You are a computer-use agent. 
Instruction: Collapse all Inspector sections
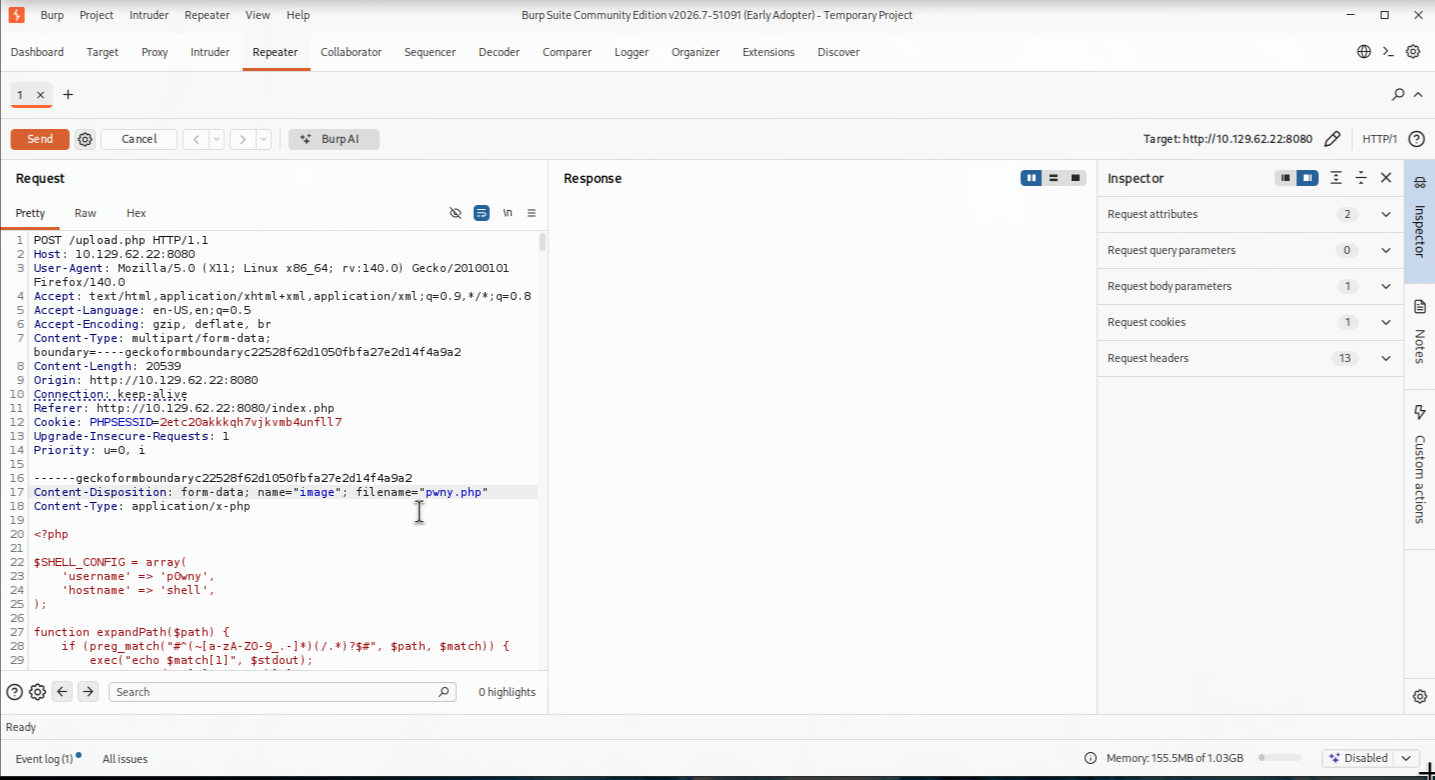(1361, 178)
